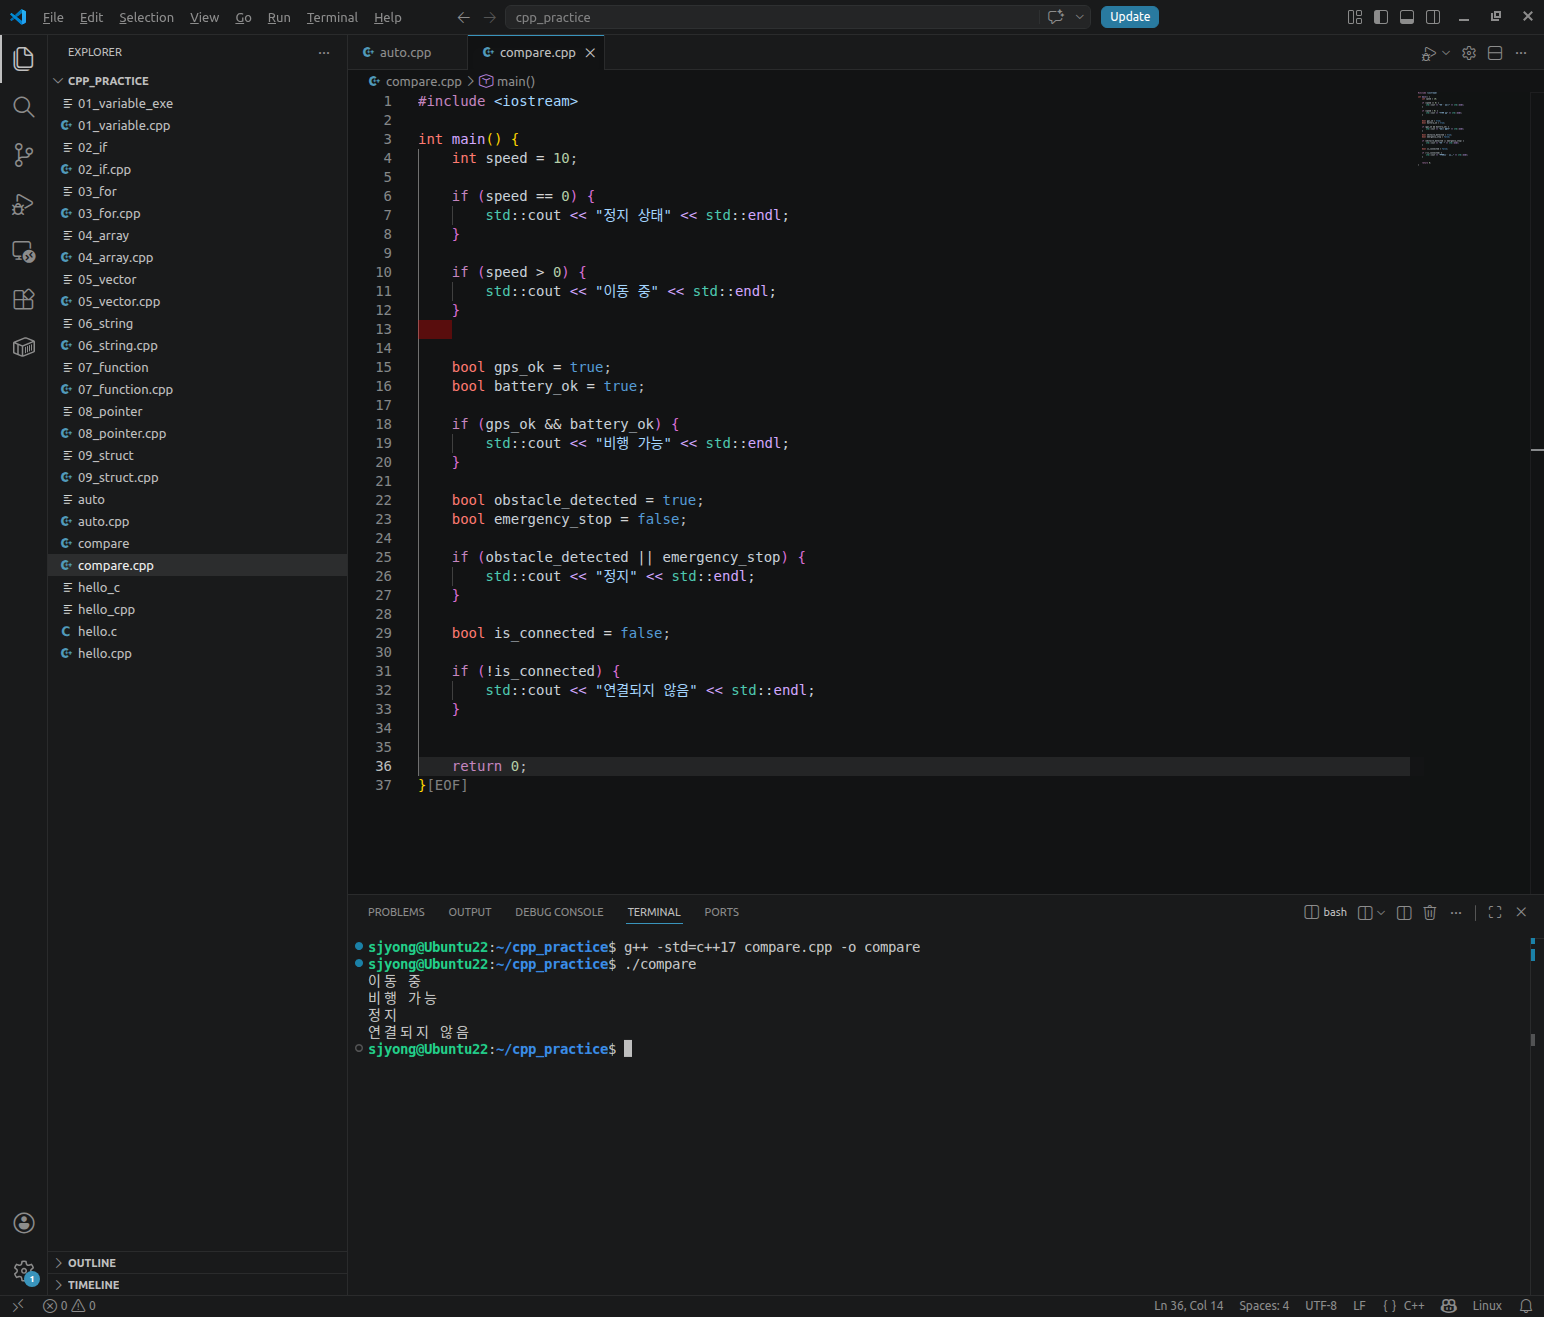
Task: Click the bash terminal label
Action: click(1326, 912)
